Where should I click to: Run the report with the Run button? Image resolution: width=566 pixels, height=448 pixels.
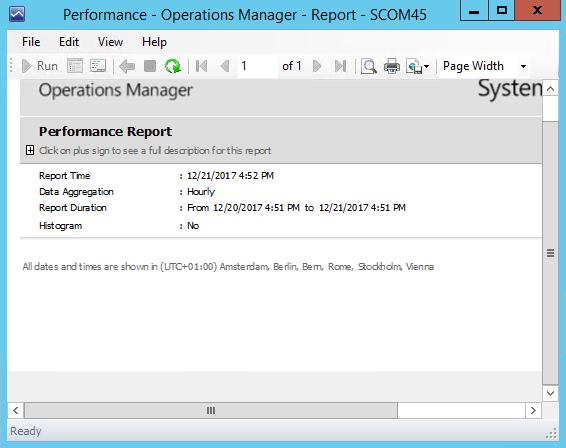point(40,66)
